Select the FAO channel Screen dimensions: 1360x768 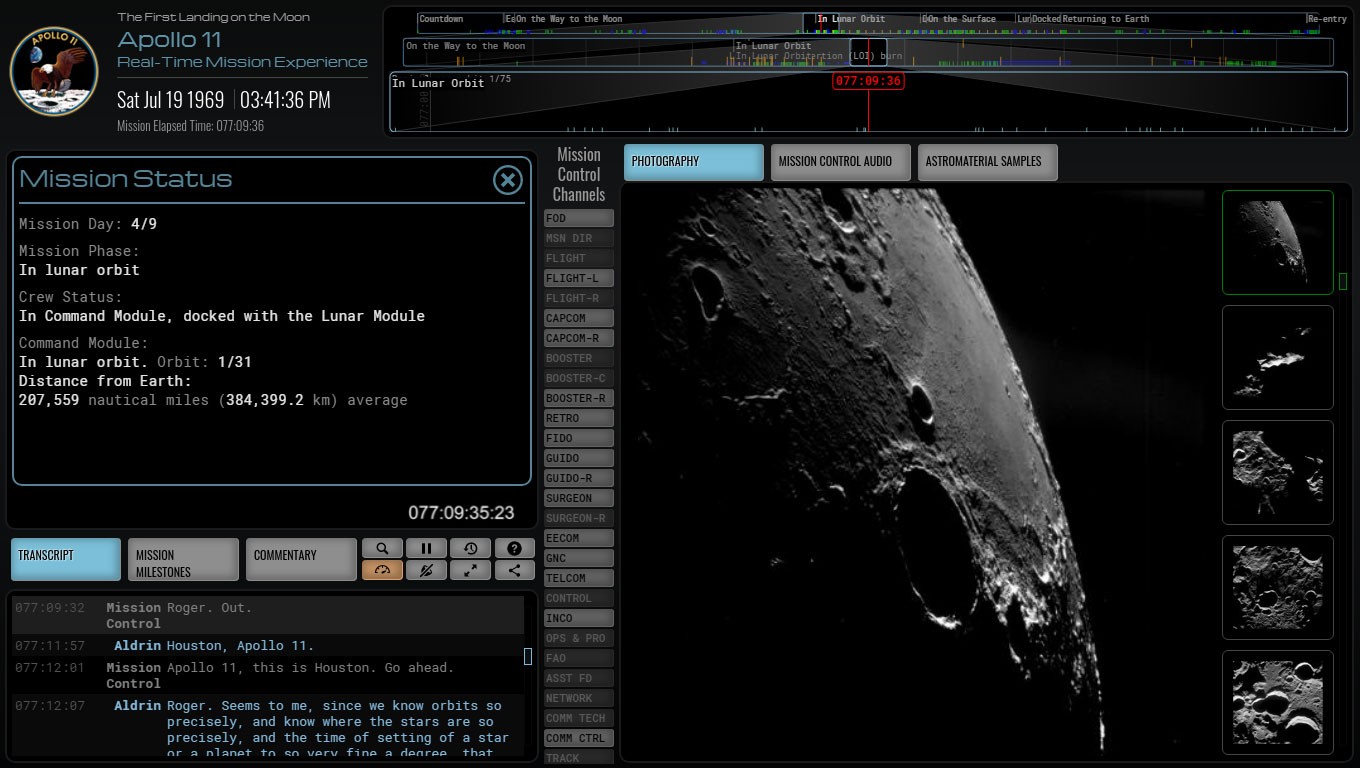[579, 658]
